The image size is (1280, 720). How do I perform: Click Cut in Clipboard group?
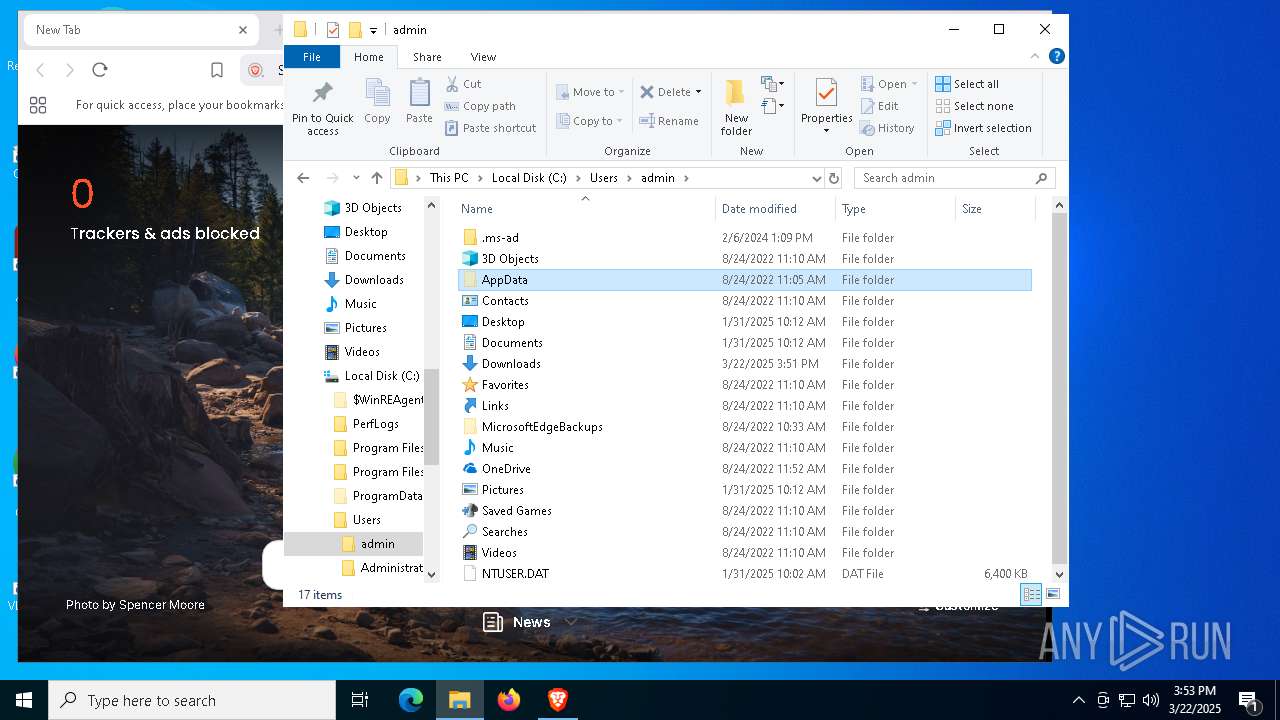click(463, 84)
